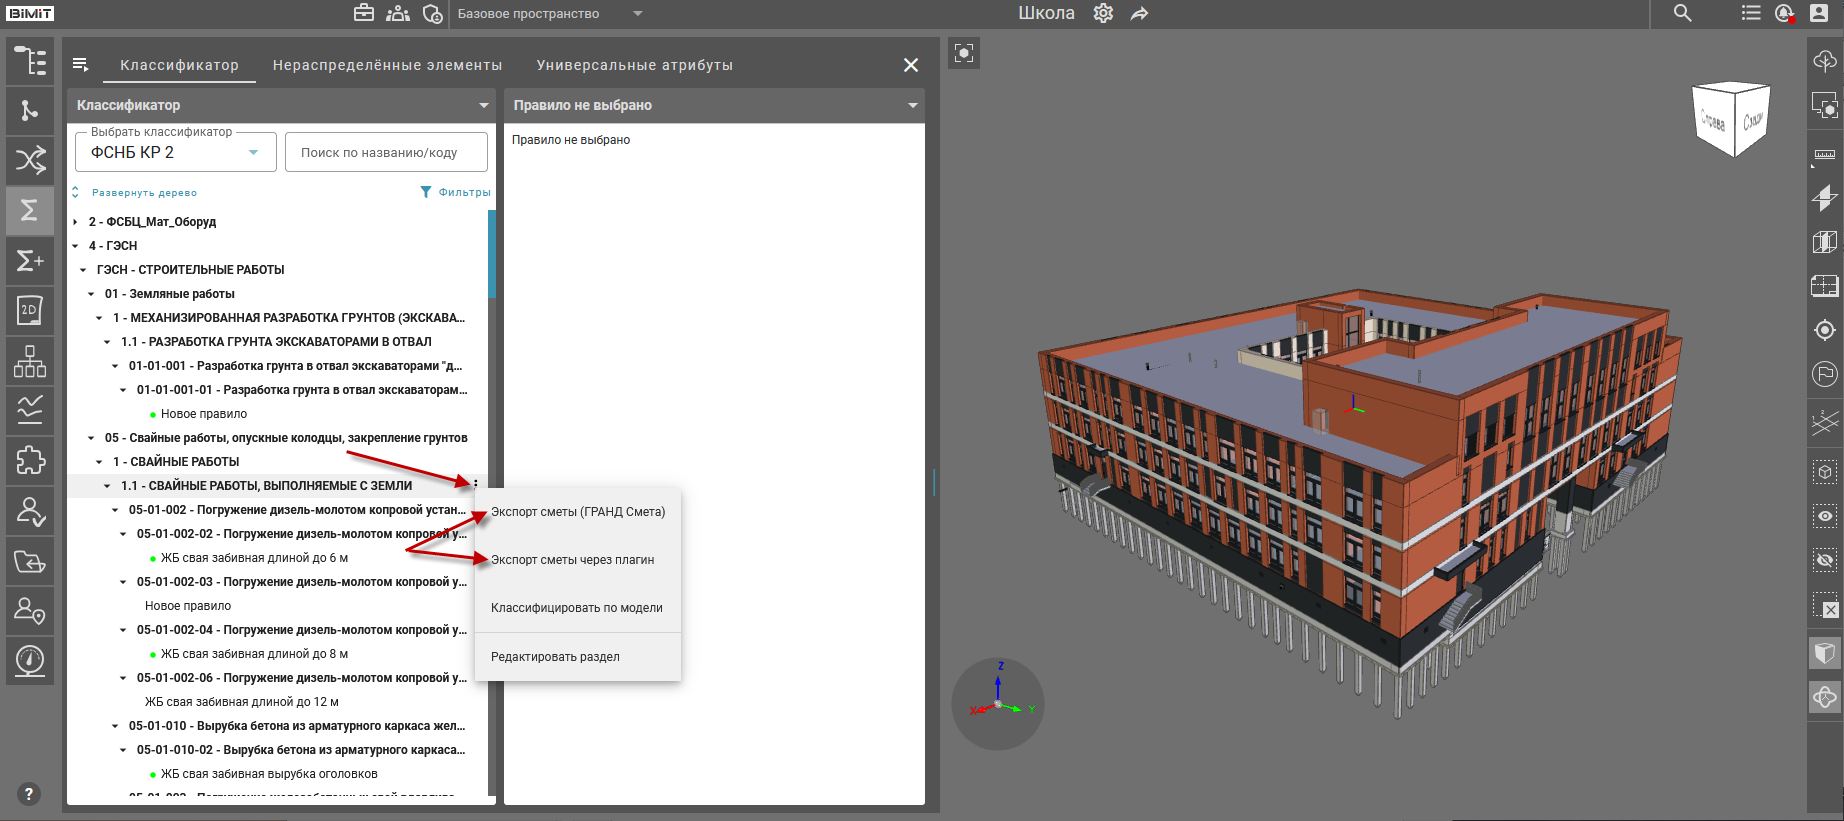
Task: Open the model tree structure icon in left sidebar
Action: point(30,61)
